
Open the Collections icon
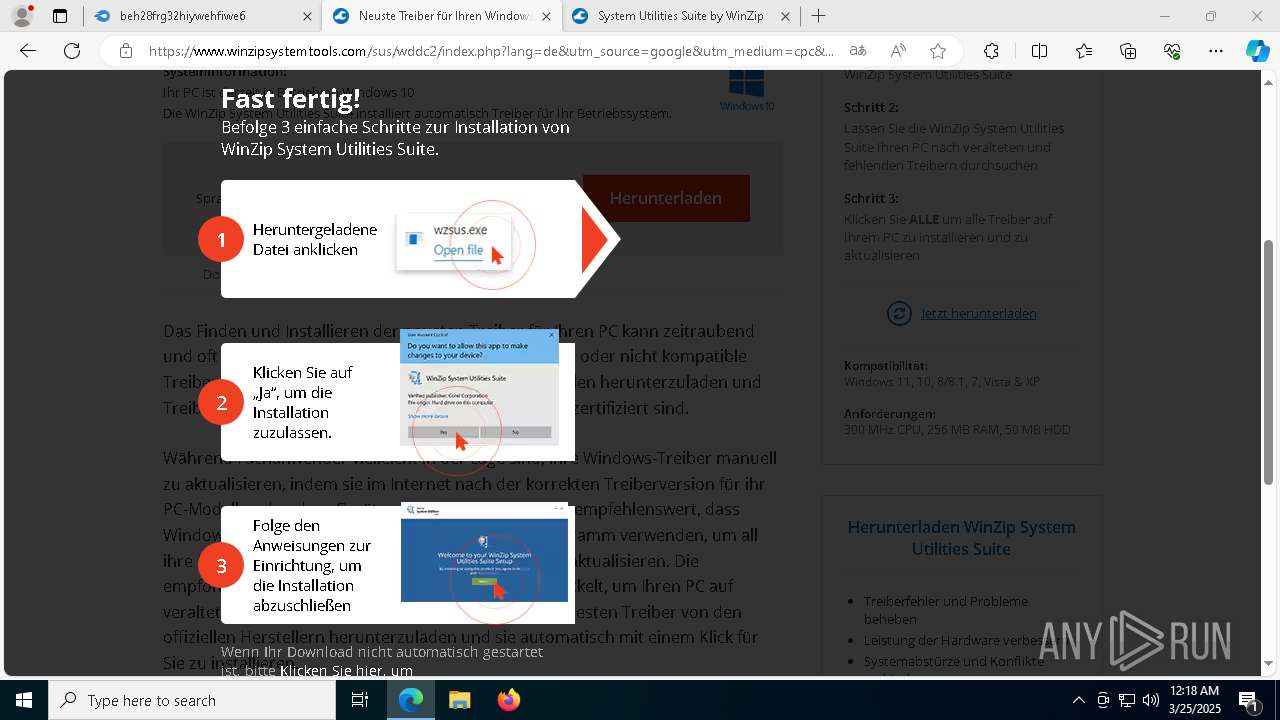[1128, 51]
